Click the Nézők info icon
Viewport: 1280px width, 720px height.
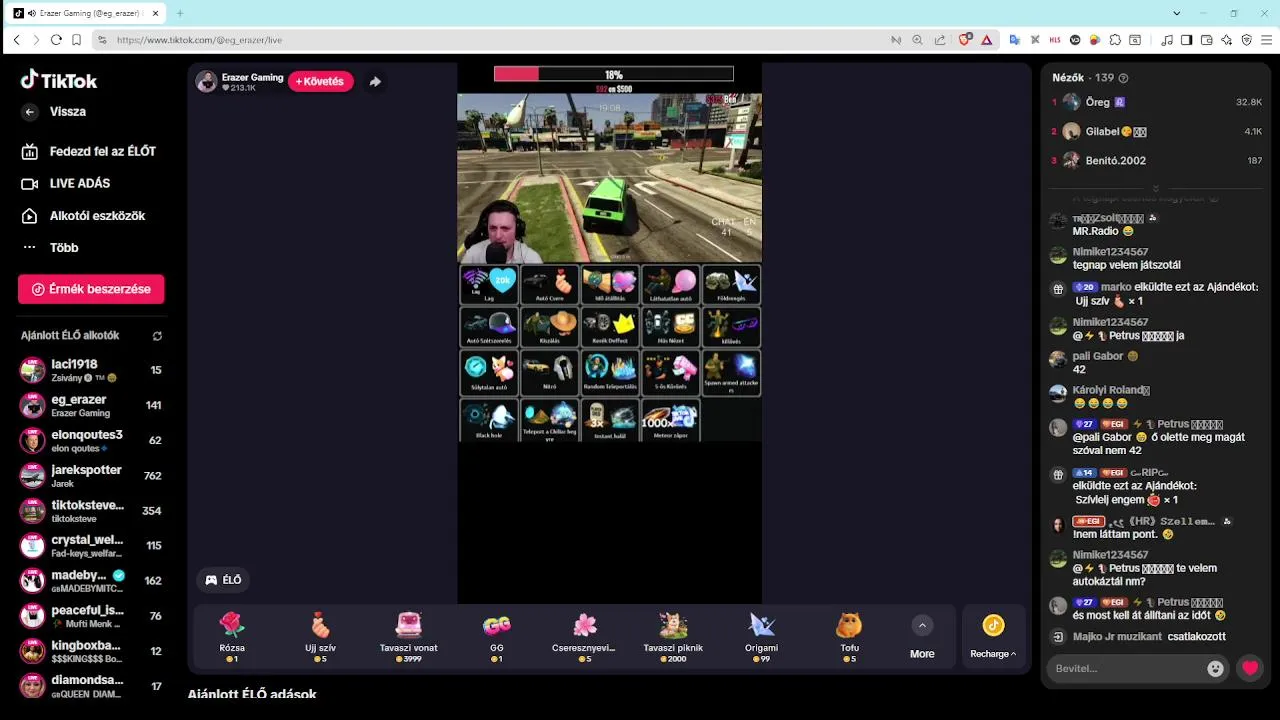1123,78
